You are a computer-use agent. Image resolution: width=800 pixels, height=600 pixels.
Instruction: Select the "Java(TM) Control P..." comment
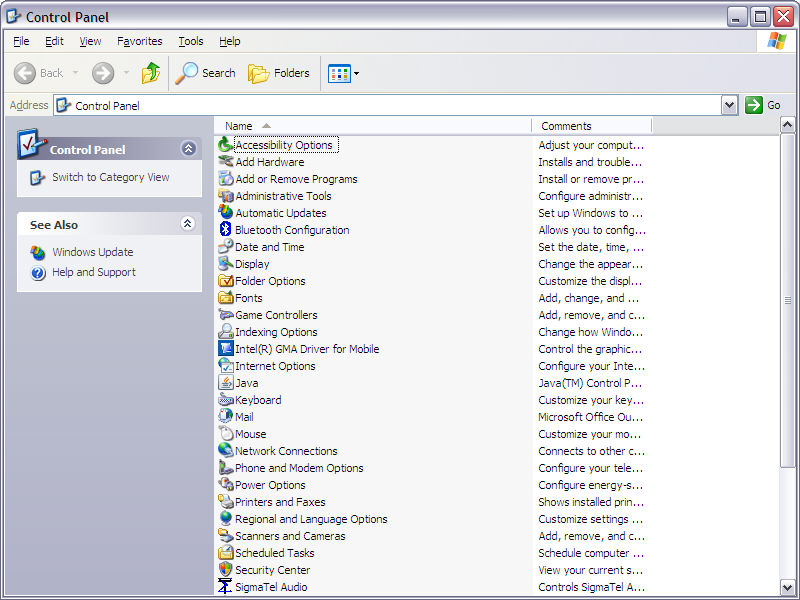(x=590, y=383)
